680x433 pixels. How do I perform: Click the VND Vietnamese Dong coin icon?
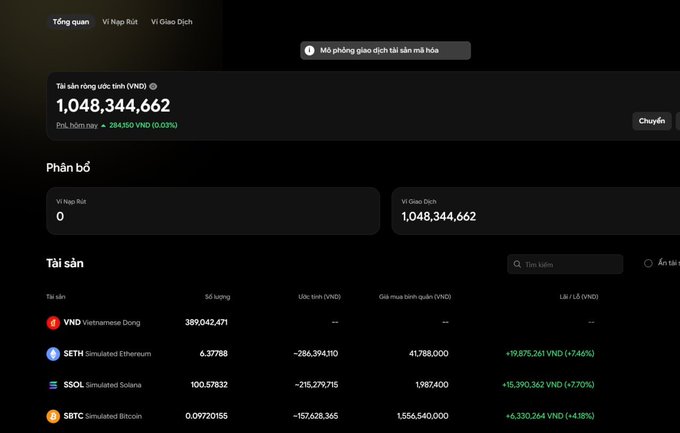pyautogui.click(x=53, y=323)
